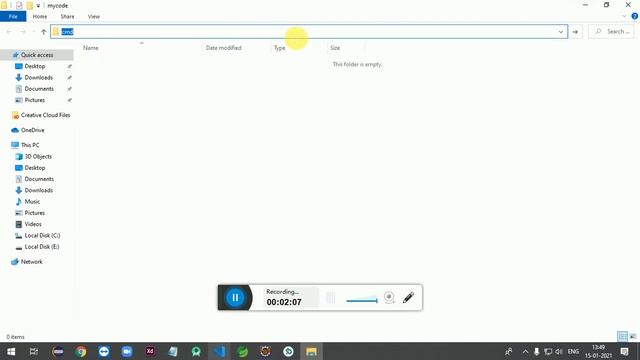The width and height of the screenshot is (640, 360).
Task: Open TeamViewer from taskbar
Action: [104, 351]
